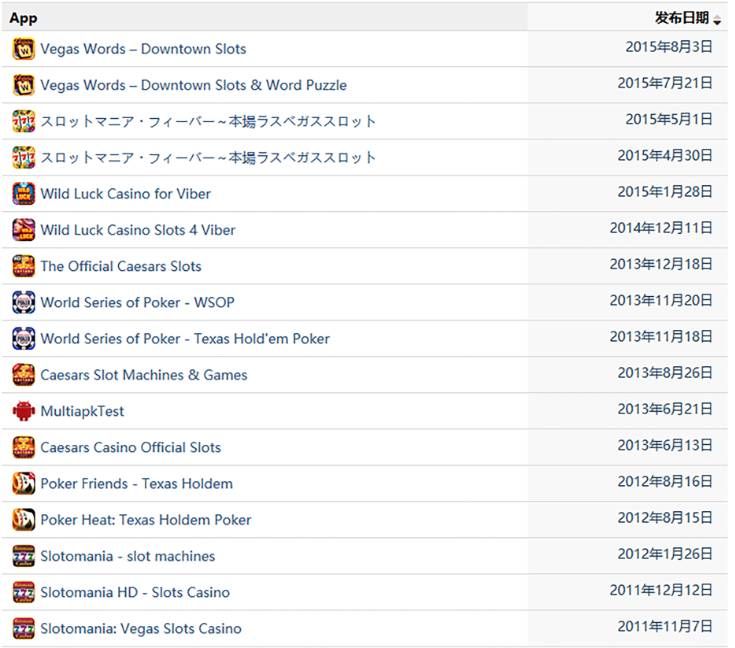Open Vegas Words – Downtown Slots link

click(x=143, y=49)
